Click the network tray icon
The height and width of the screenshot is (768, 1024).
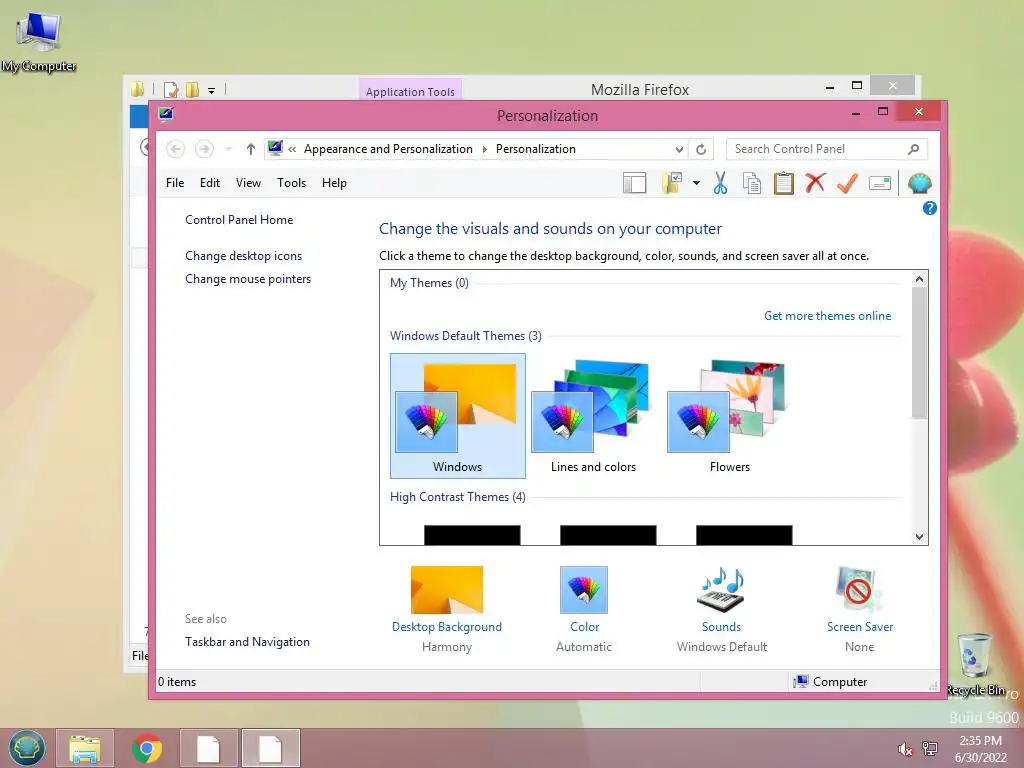(x=930, y=749)
